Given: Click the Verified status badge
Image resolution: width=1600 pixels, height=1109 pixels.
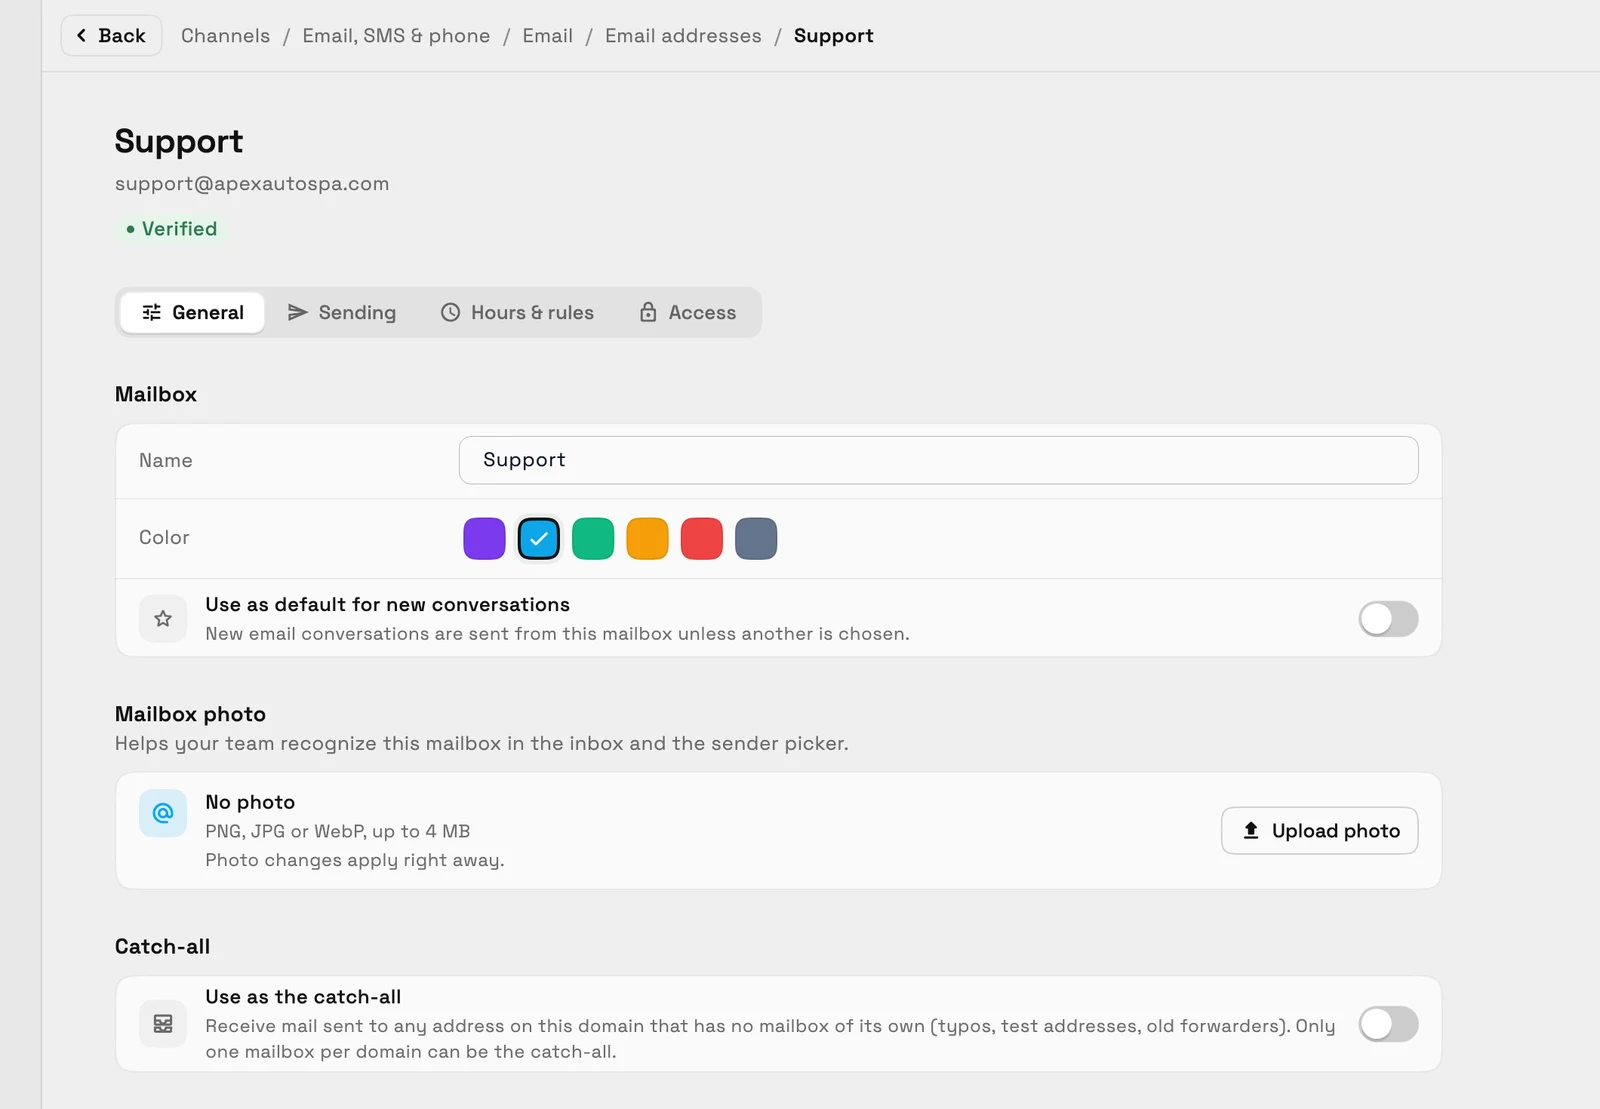Looking at the screenshot, I should click(171, 229).
